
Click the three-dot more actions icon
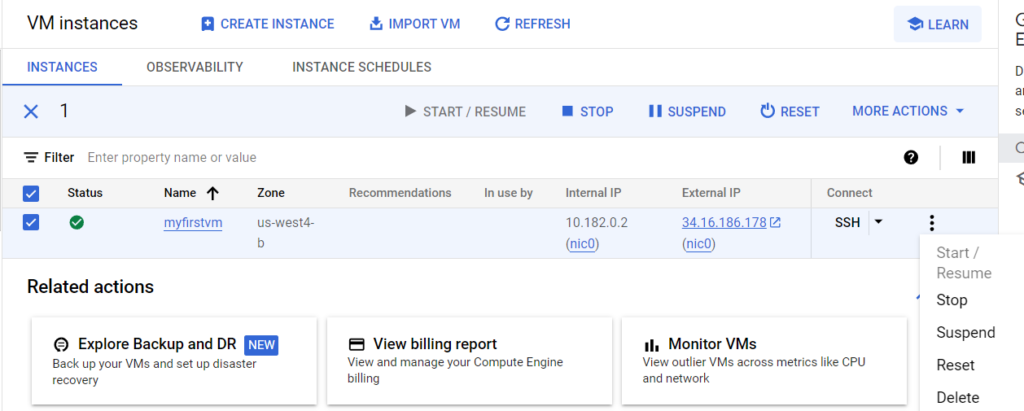coord(932,223)
